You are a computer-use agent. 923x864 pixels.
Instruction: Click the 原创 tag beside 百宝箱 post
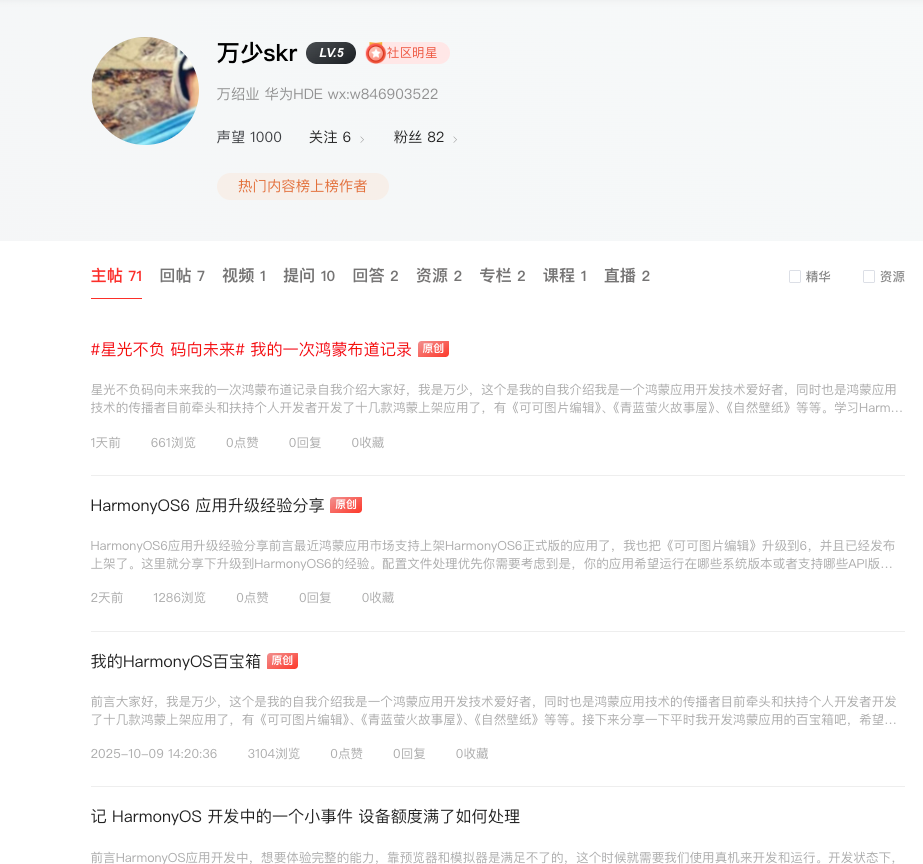tap(283, 661)
